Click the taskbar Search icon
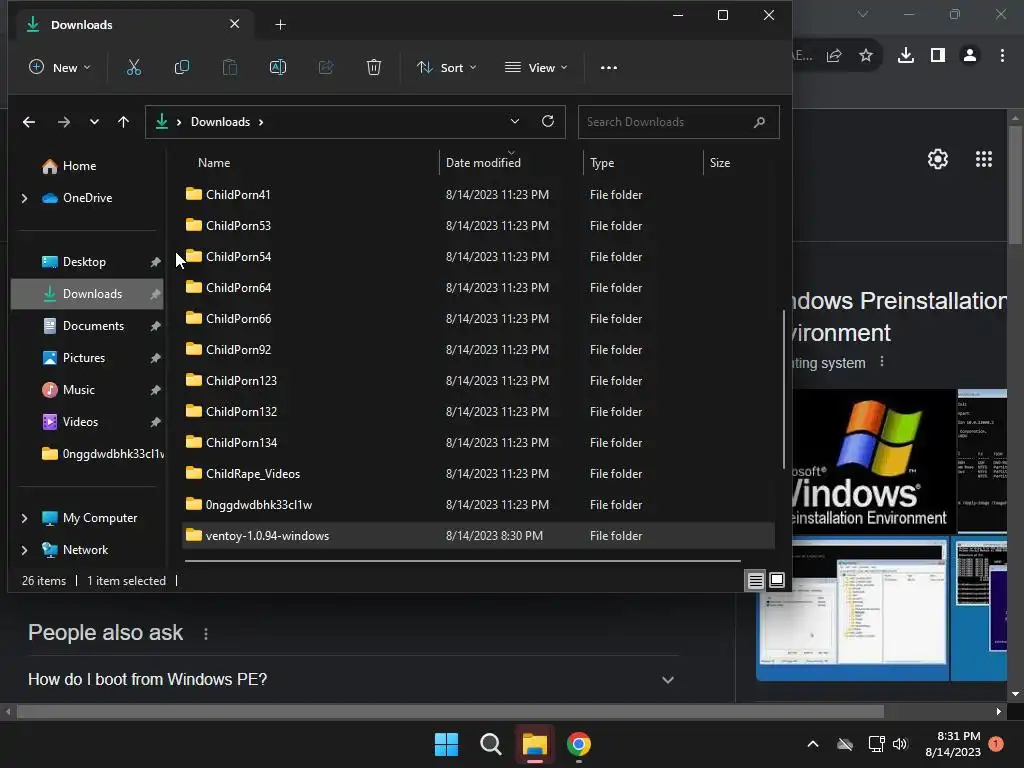 [490, 744]
